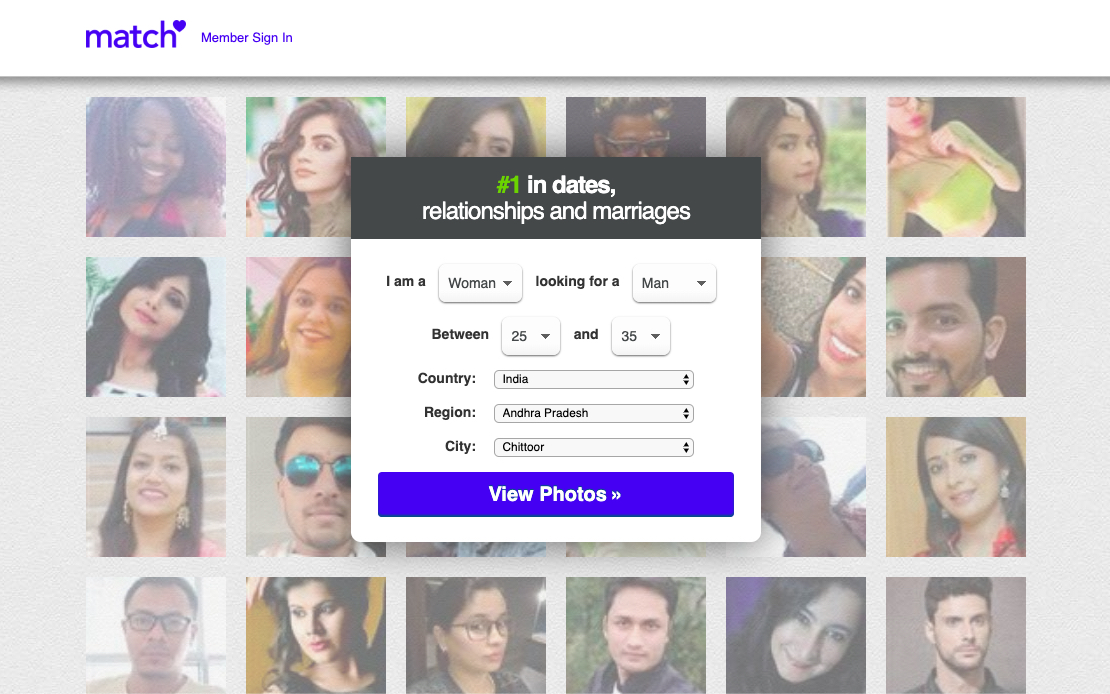Viewport: 1110px width, 694px height.
Task: Click the 'looking for a' label
Action: click(577, 282)
